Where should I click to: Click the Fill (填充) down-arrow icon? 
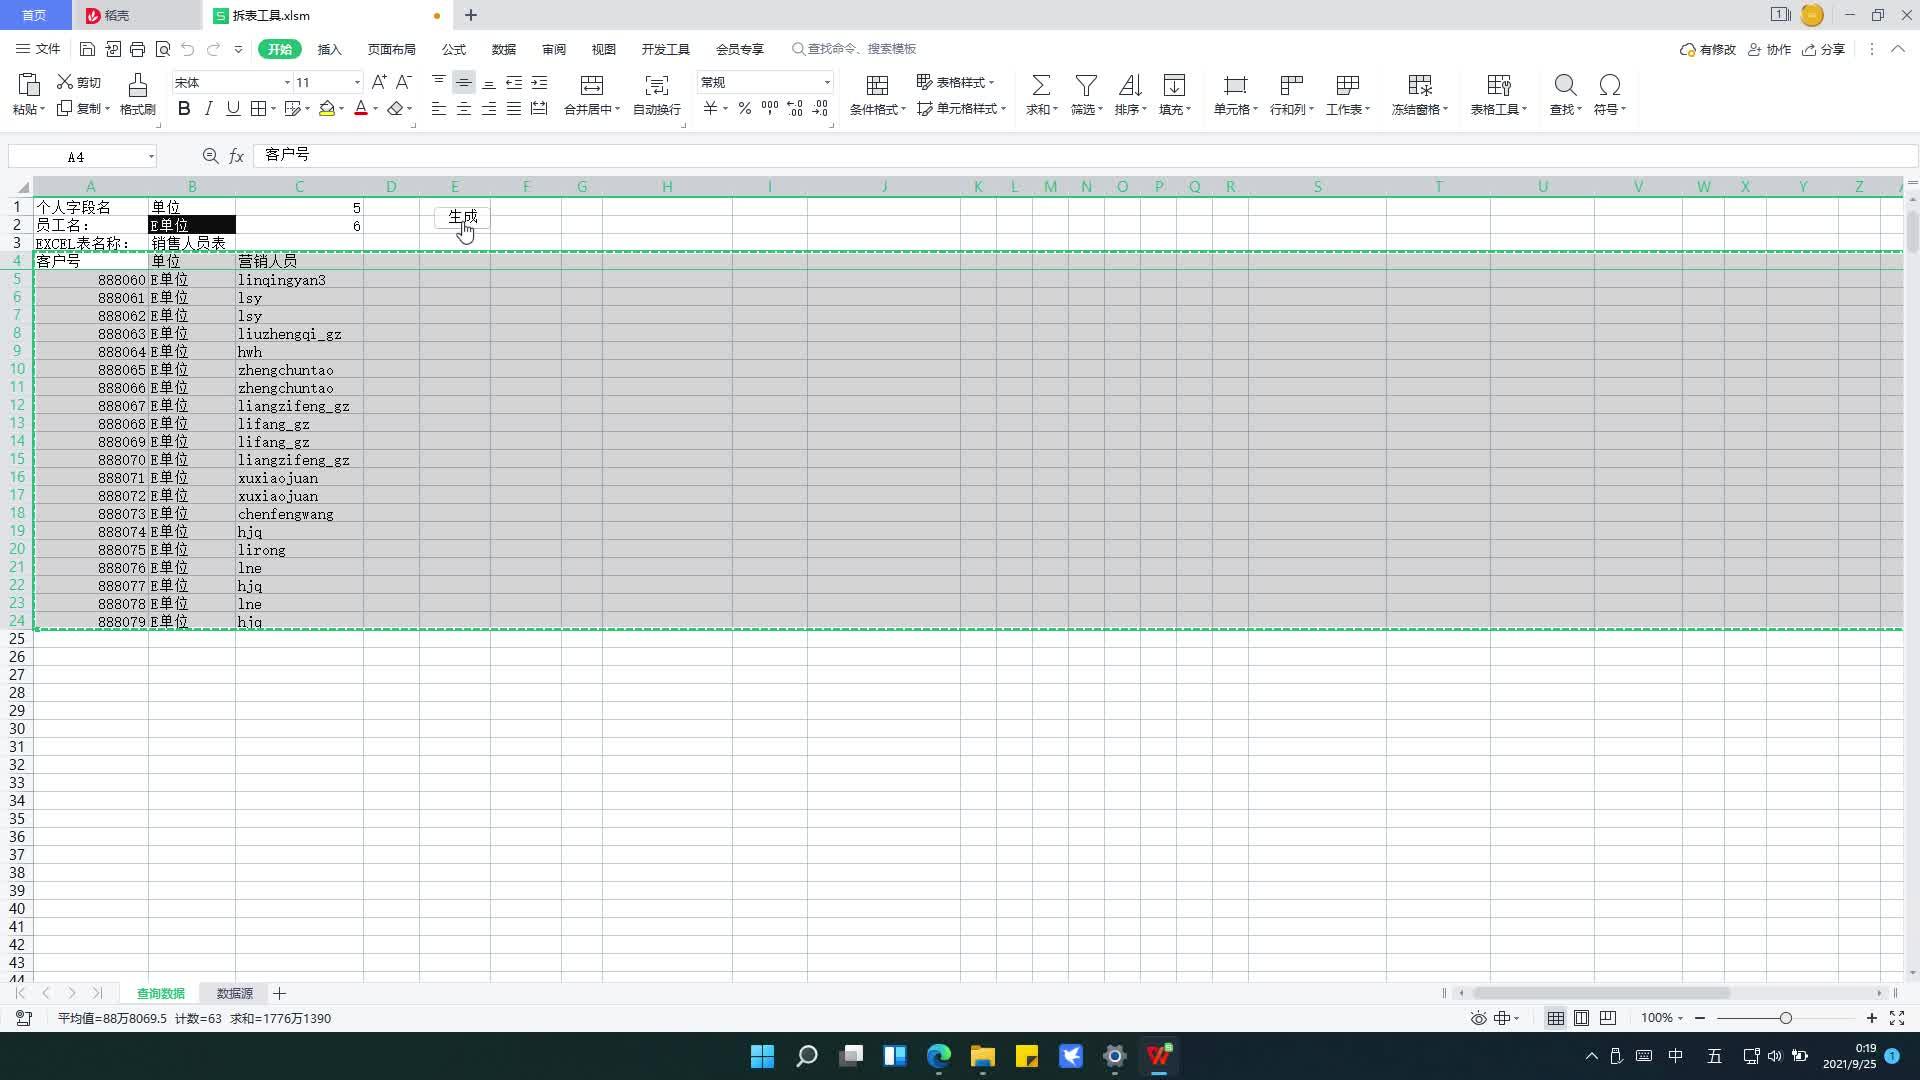click(1174, 85)
